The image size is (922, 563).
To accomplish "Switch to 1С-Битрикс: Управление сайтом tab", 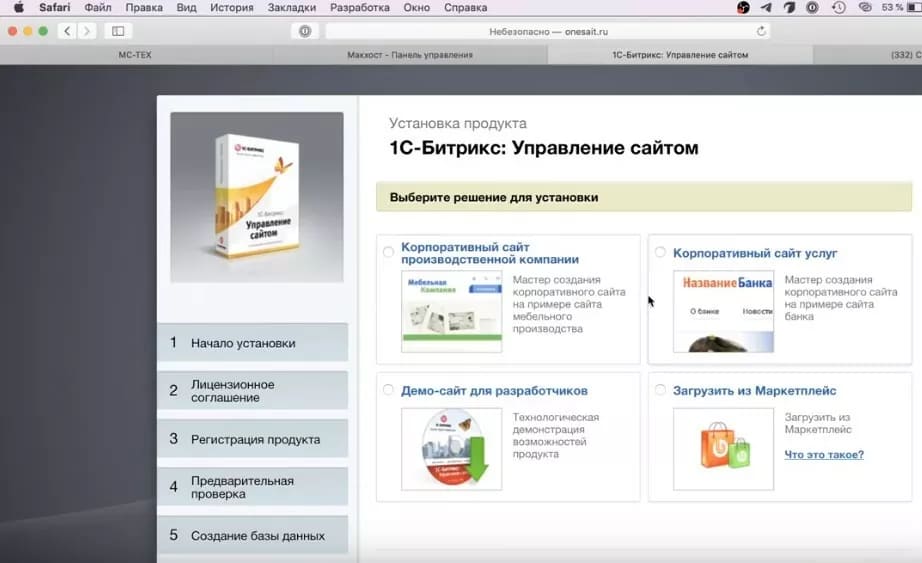I will pos(680,55).
